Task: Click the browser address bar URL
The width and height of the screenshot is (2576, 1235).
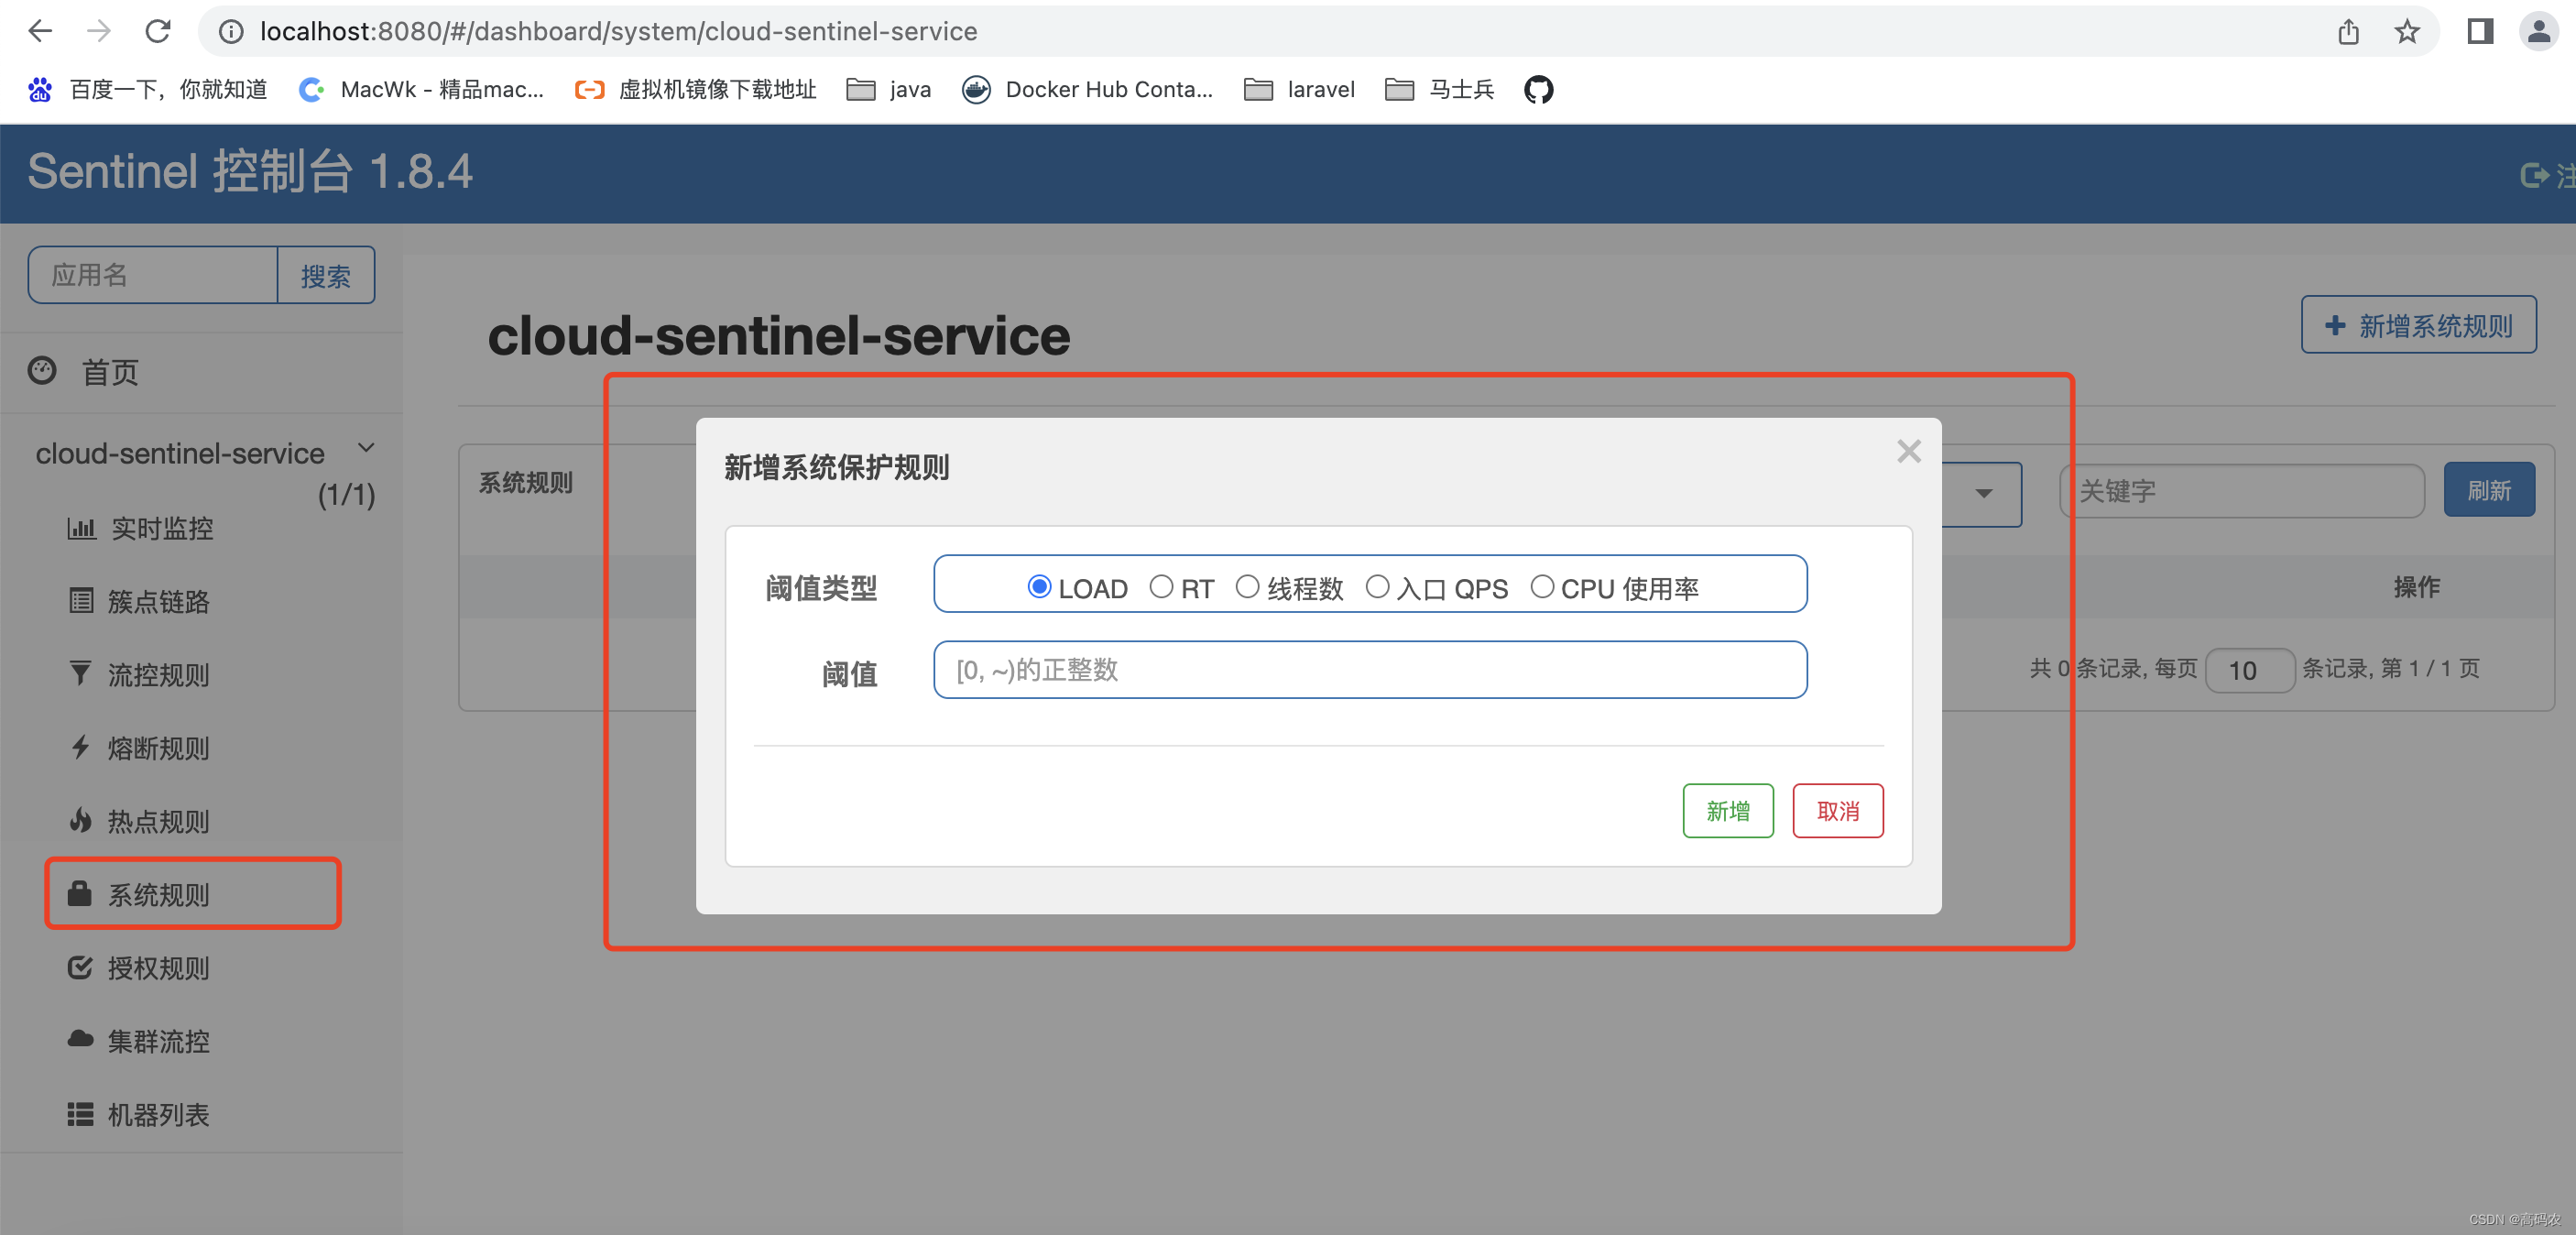Action: coord(618,32)
